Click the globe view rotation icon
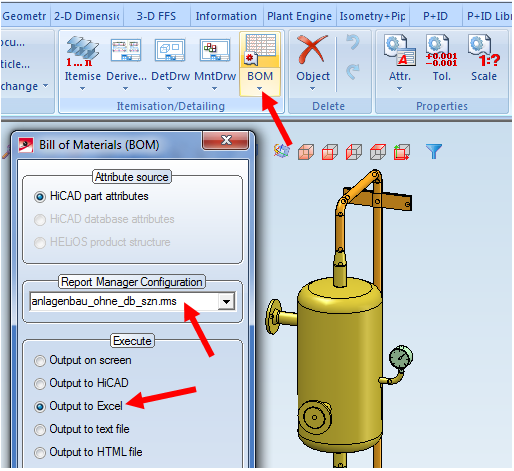Image resolution: width=514 pixels, height=471 pixels. [x=281, y=151]
